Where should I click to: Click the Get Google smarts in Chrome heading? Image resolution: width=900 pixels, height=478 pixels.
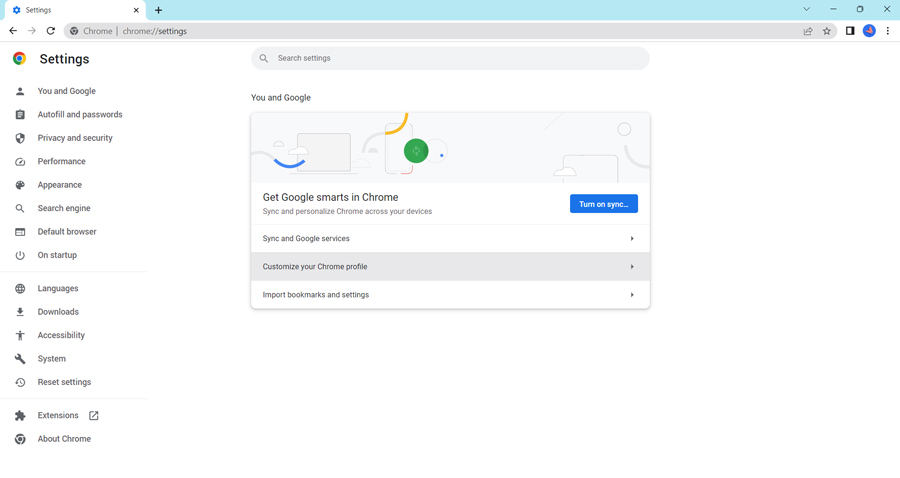331,197
